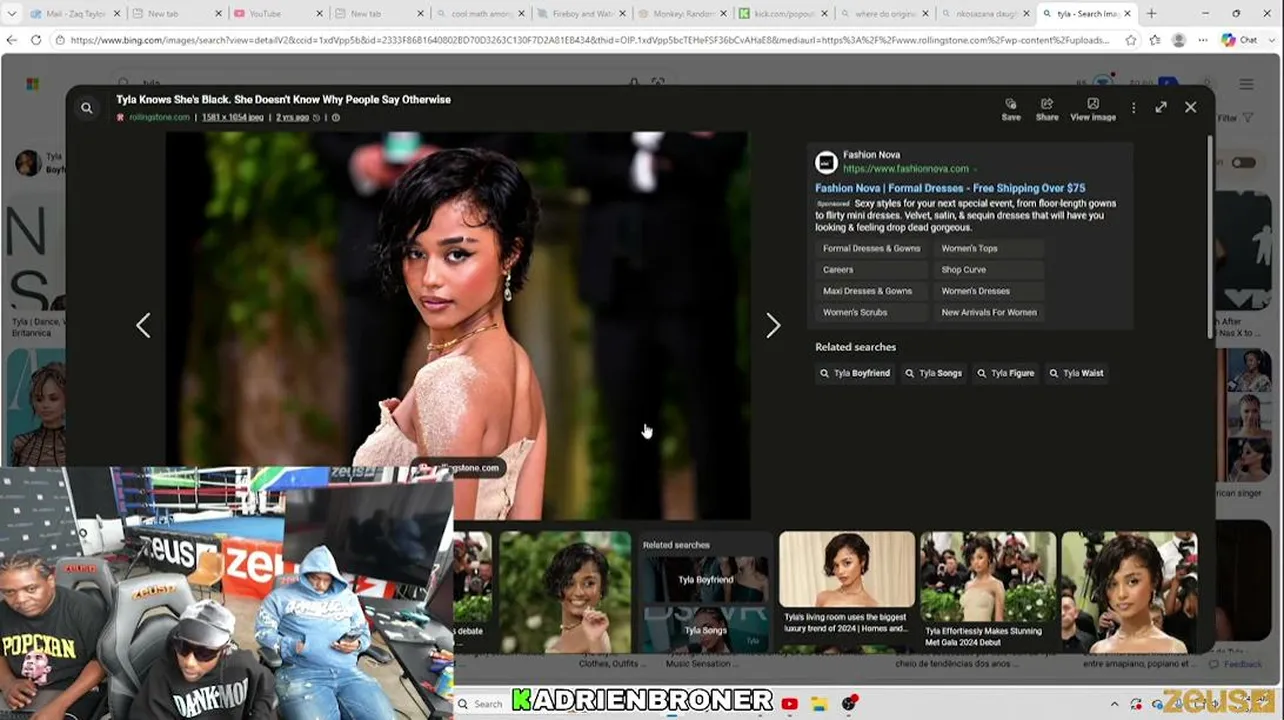Open the browser profile icon

coord(1179,40)
